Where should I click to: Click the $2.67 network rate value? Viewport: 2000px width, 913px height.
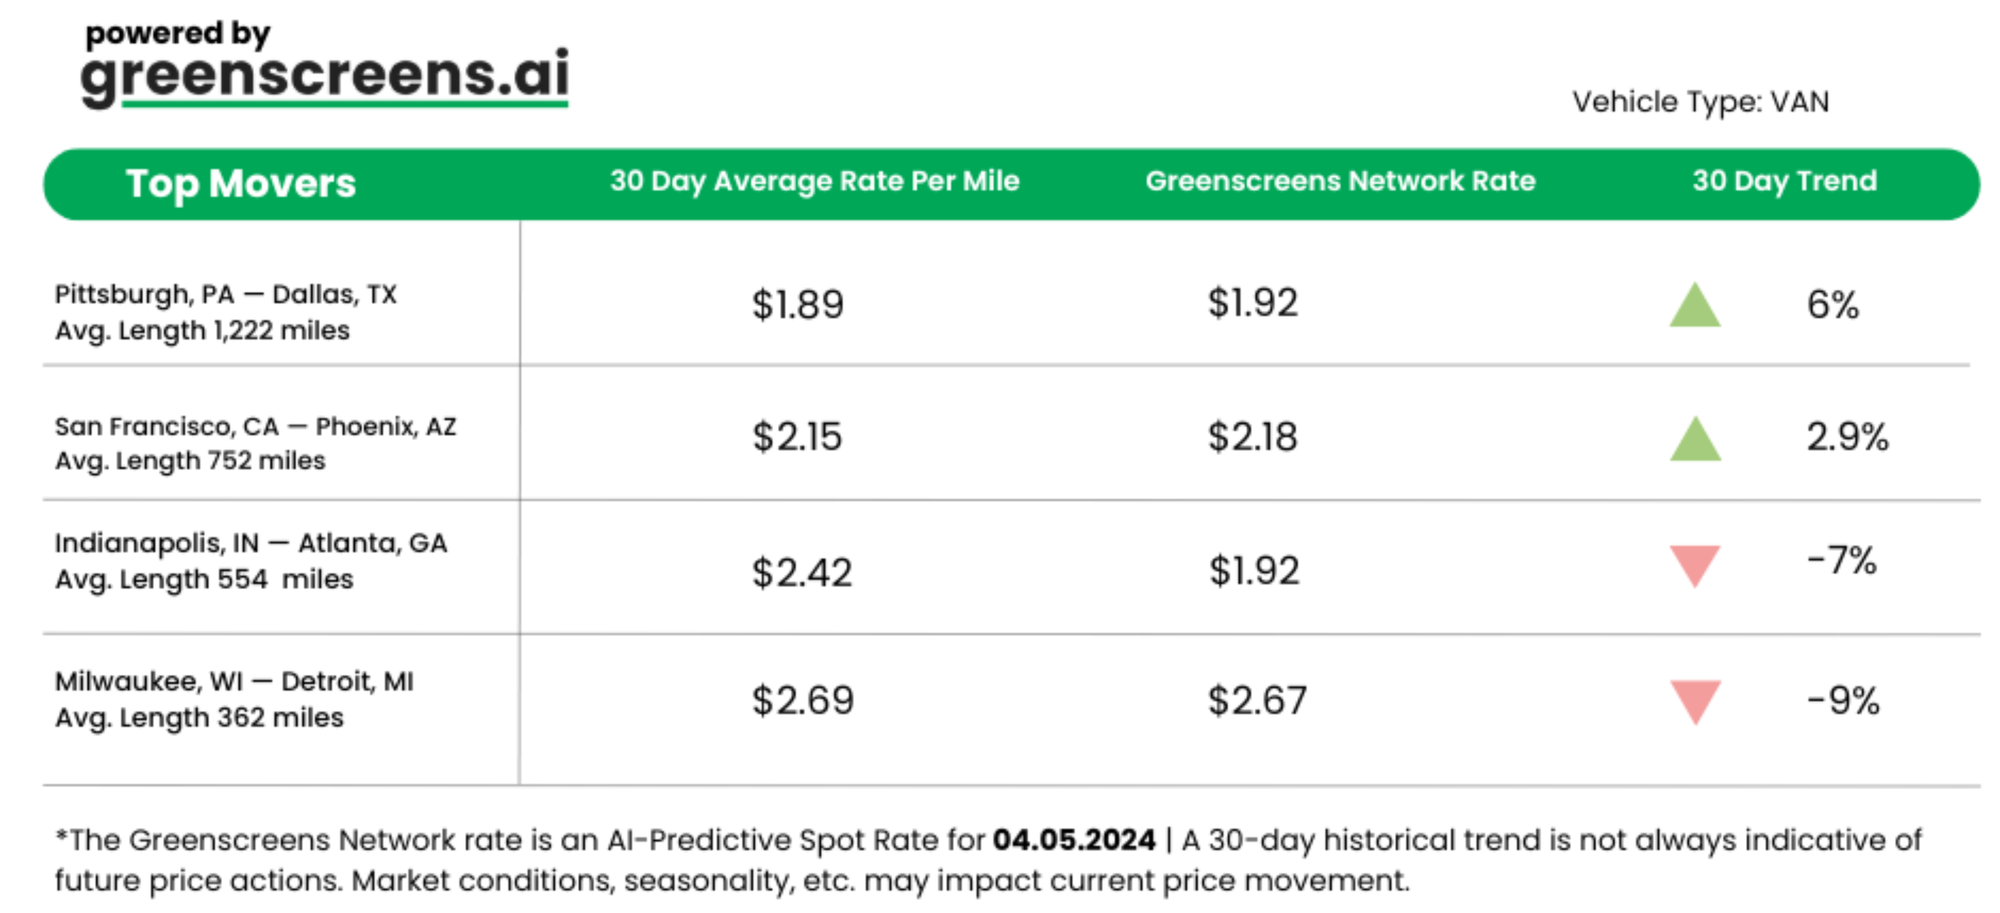[x=1257, y=701]
